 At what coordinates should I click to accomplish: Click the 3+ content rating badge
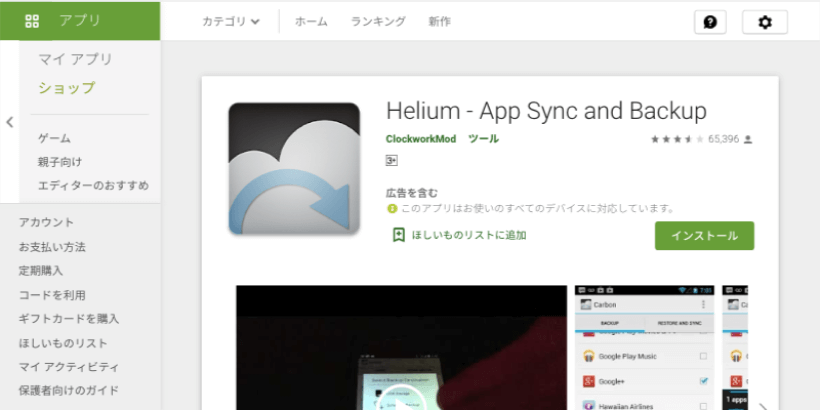(392, 161)
